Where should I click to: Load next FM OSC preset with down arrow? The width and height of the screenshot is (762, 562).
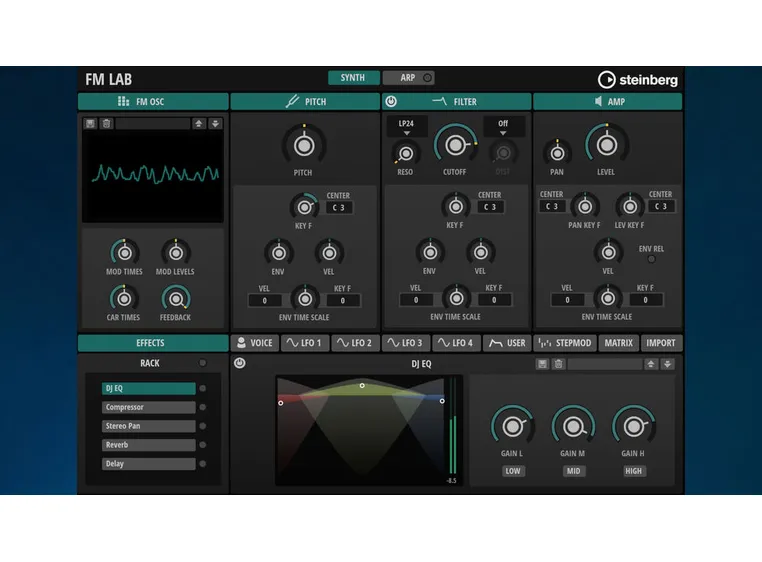(215, 123)
